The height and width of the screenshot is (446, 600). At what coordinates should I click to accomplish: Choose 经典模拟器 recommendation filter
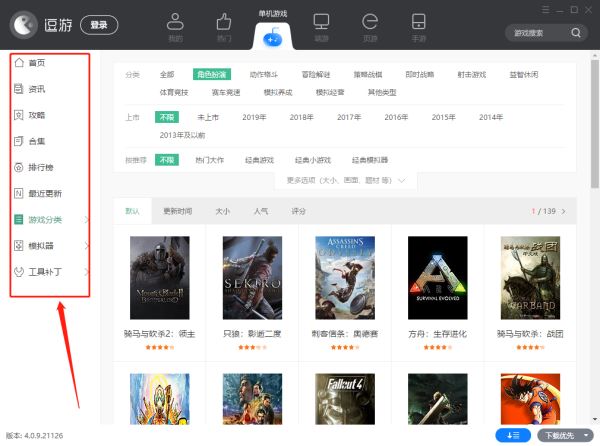point(370,160)
